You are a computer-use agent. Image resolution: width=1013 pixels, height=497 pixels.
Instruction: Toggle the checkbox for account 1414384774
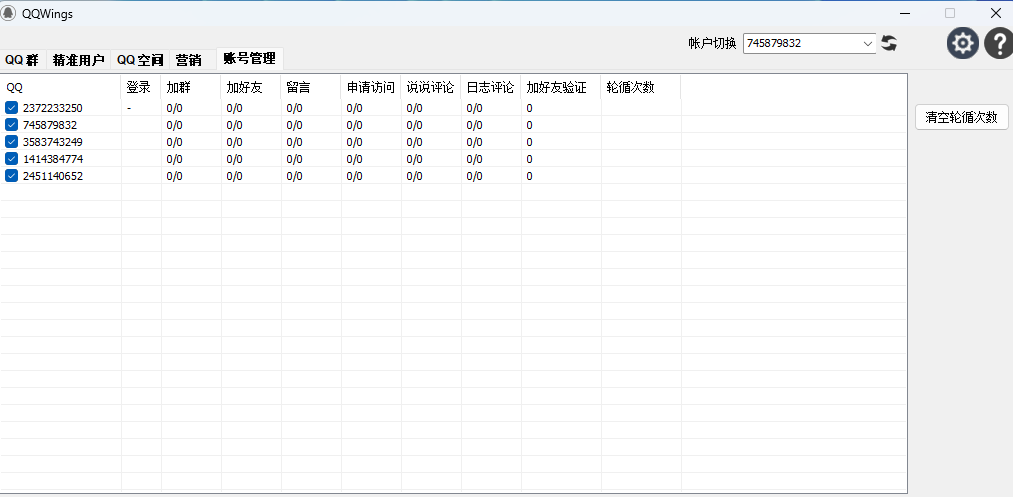[x=12, y=159]
